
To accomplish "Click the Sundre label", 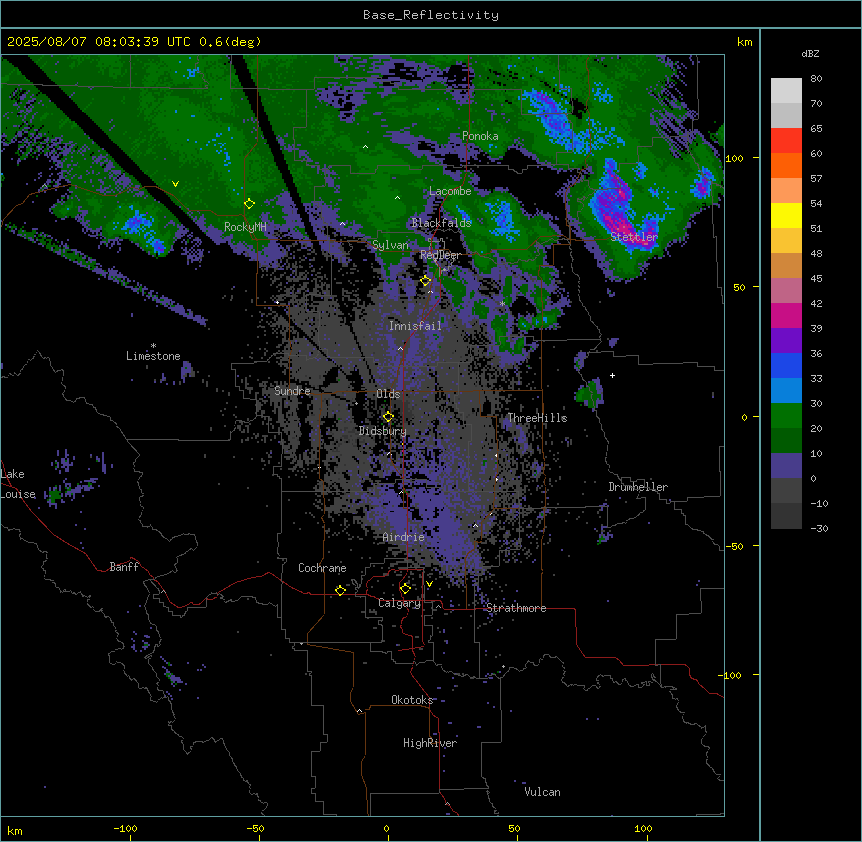I will point(292,391).
